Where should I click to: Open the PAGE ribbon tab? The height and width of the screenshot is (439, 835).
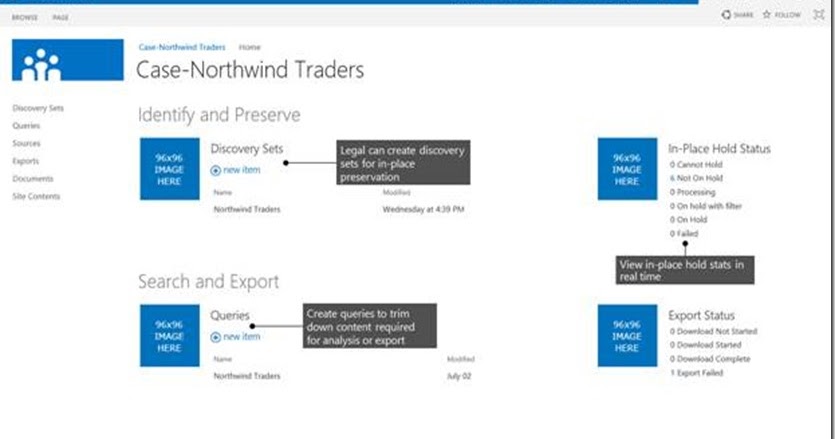pyautogui.click(x=60, y=18)
